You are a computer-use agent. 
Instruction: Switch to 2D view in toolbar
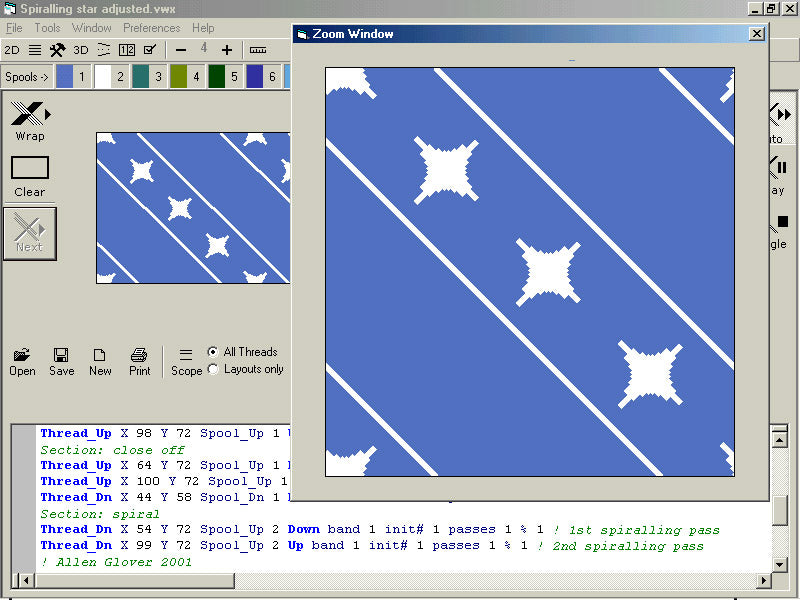click(x=12, y=50)
